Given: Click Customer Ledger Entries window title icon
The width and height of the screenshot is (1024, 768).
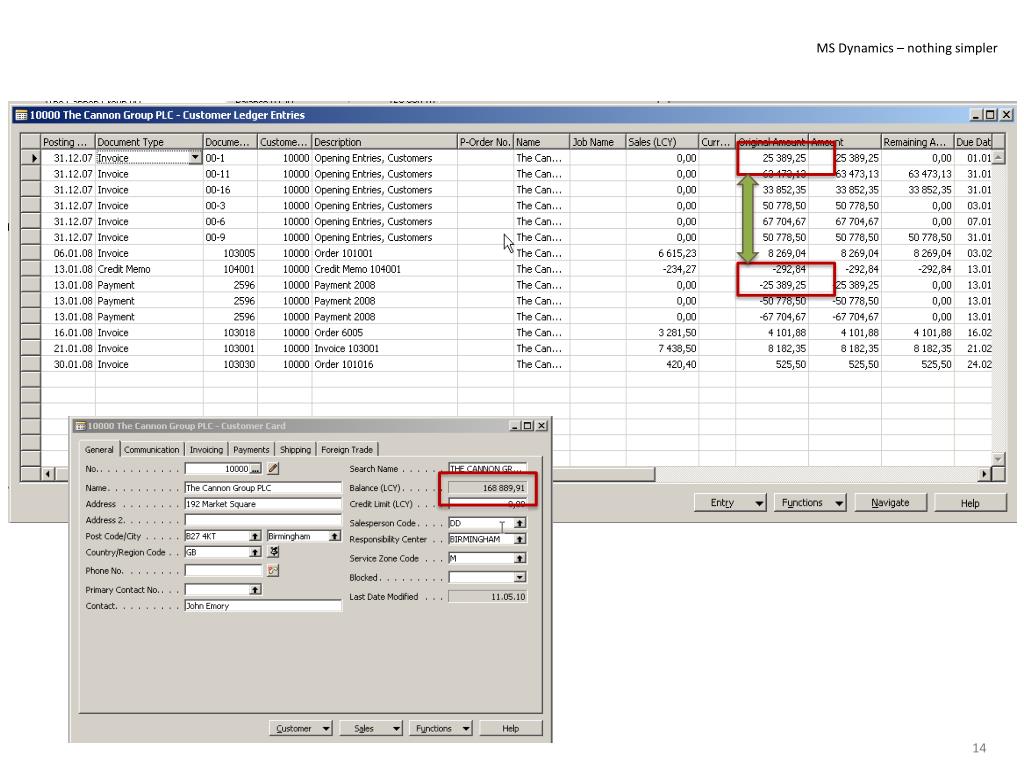Looking at the screenshot, I should click(21, 115).
